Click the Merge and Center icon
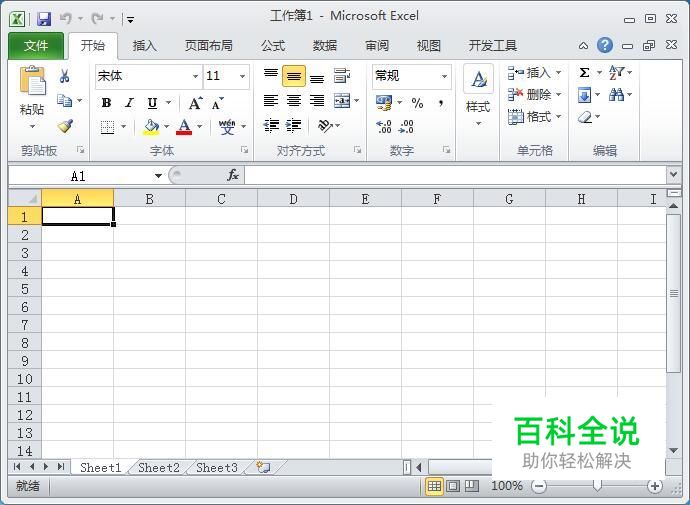 click(x=342, y=101)
